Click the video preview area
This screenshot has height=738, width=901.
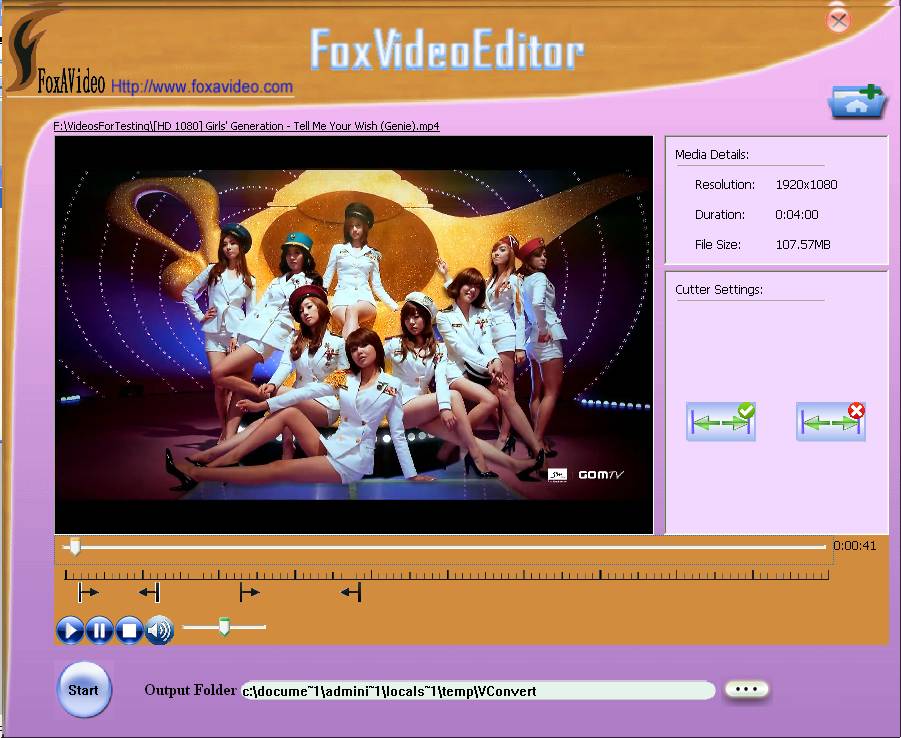click(x=354, y=335)
